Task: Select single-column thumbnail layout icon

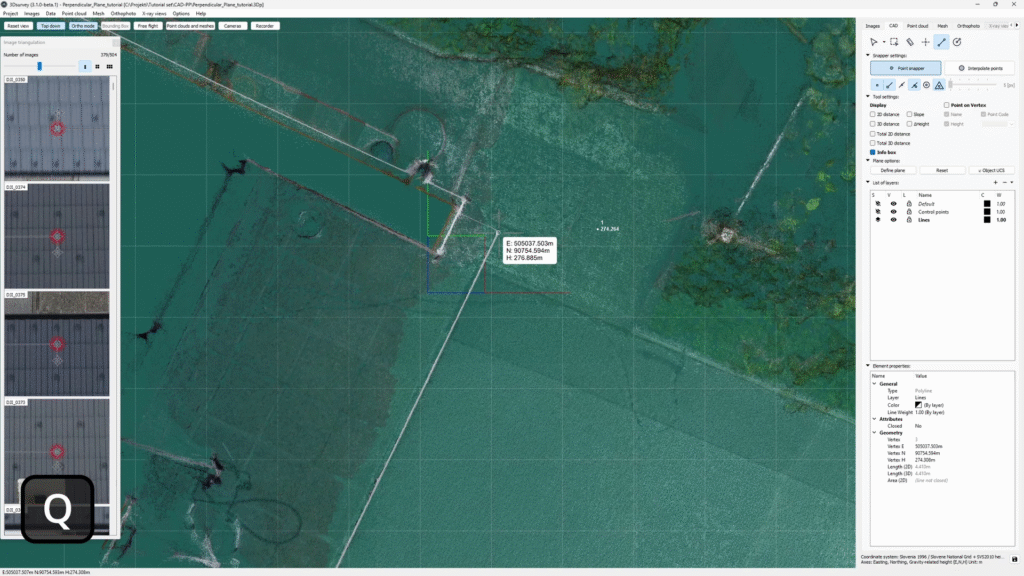Action: 85,67
